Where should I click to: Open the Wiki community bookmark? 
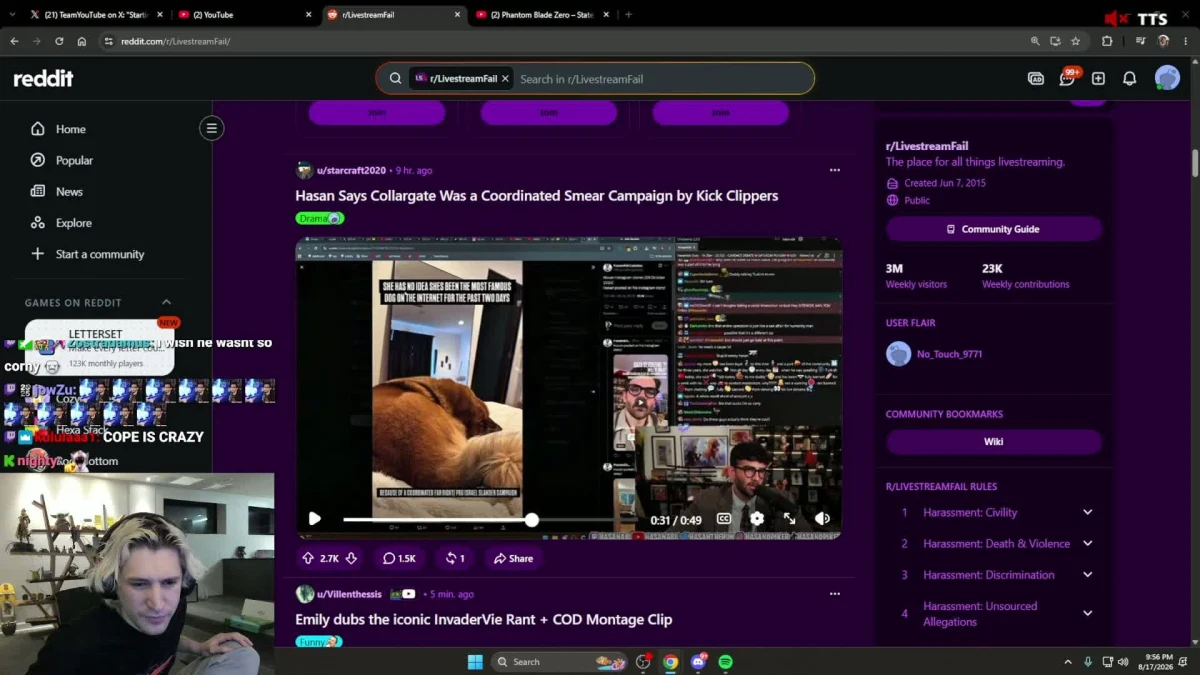[994, 441]
